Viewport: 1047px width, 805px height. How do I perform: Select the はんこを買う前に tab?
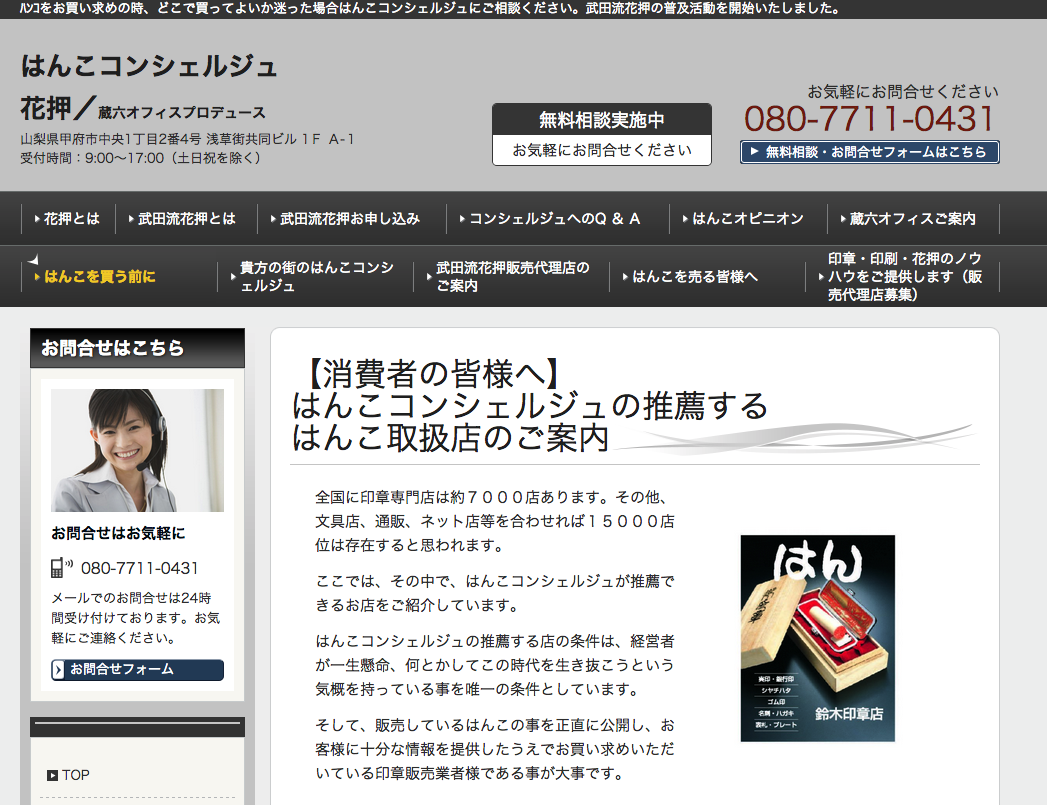99,277
